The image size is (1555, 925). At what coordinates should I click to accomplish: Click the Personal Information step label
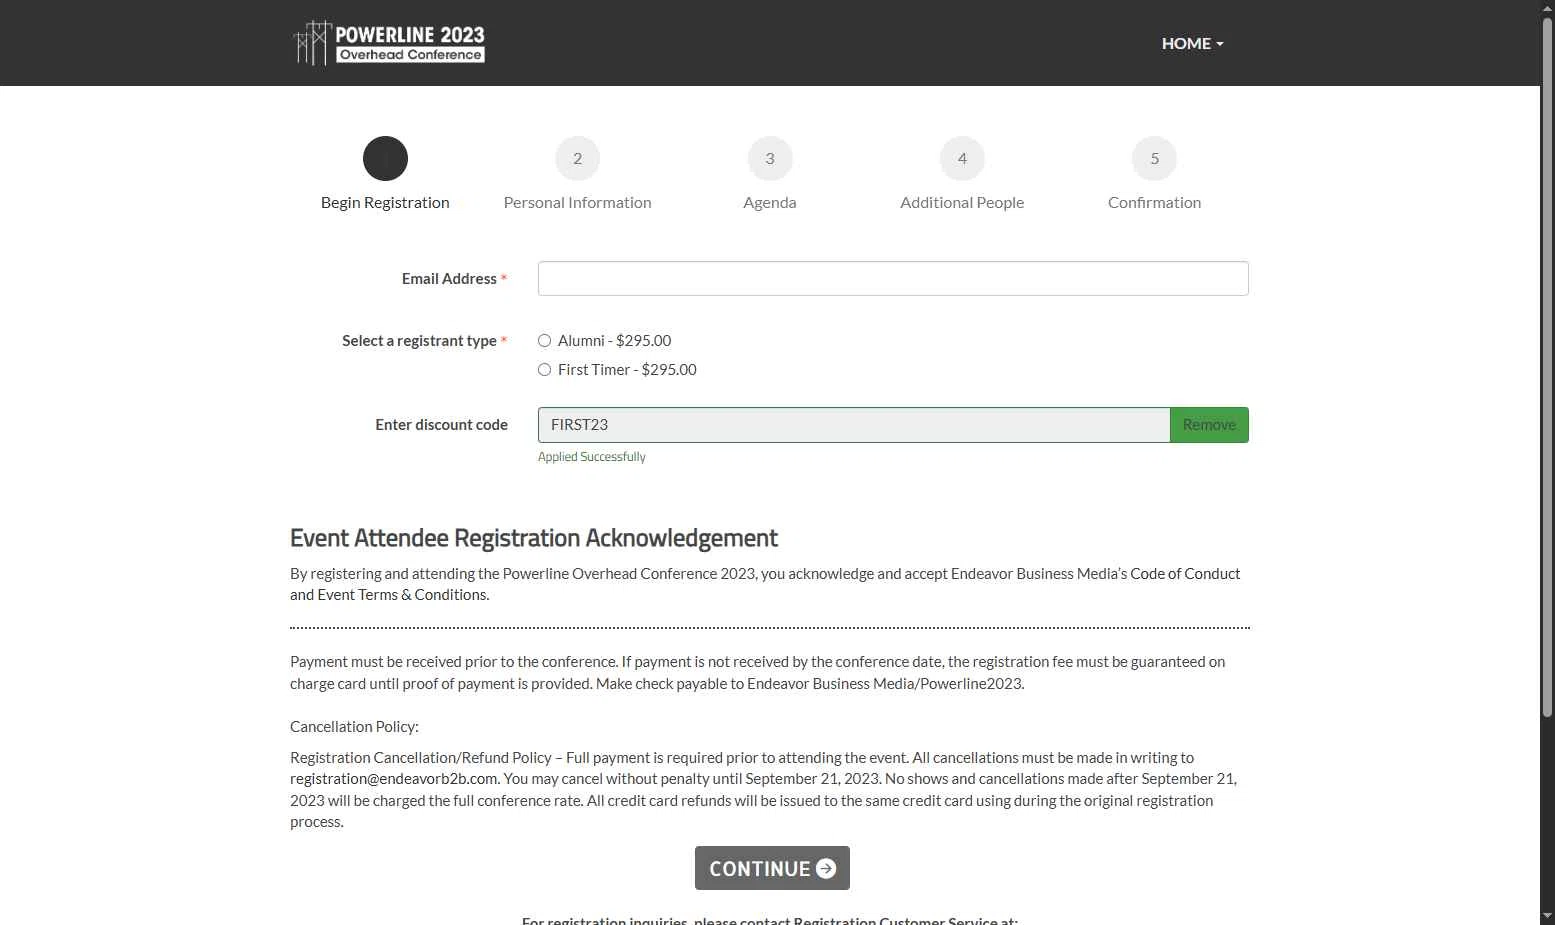[577, 202]
